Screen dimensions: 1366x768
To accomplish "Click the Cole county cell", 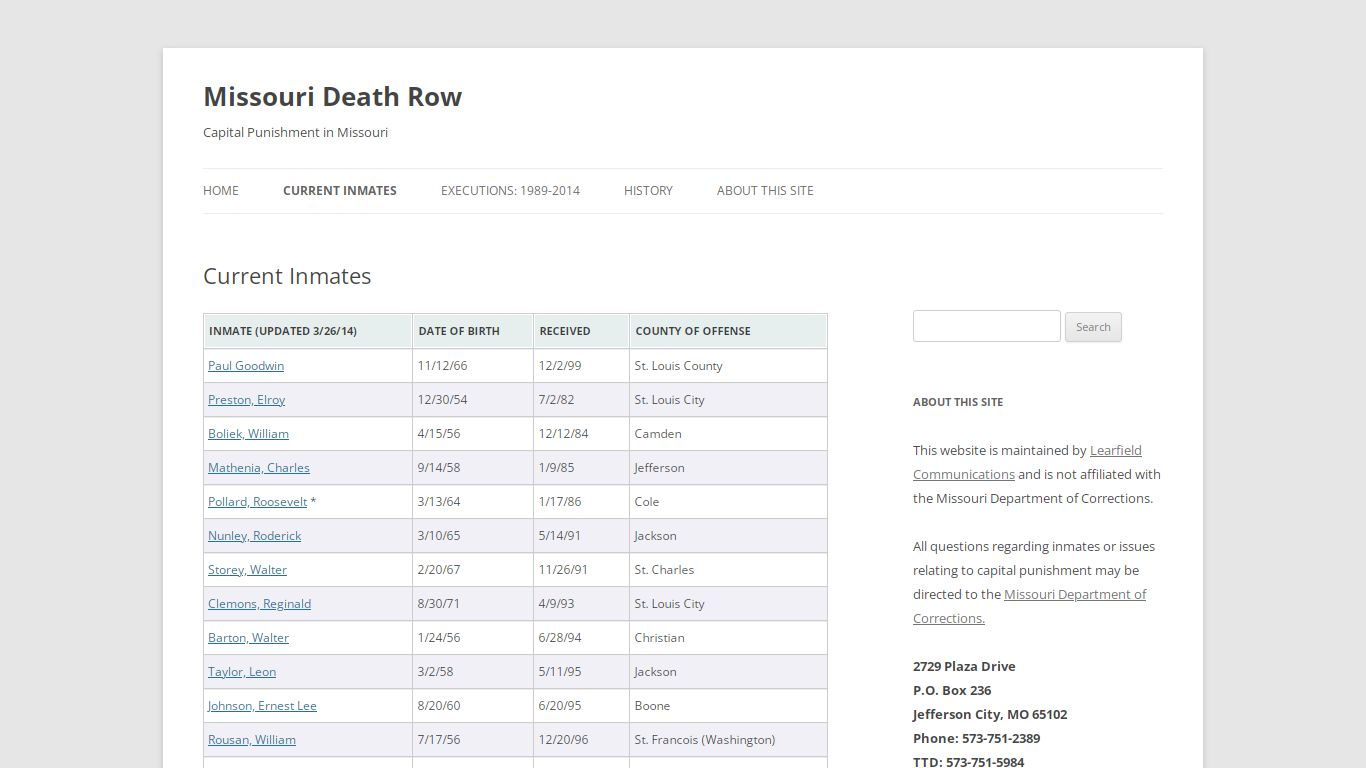I will 728,502.
